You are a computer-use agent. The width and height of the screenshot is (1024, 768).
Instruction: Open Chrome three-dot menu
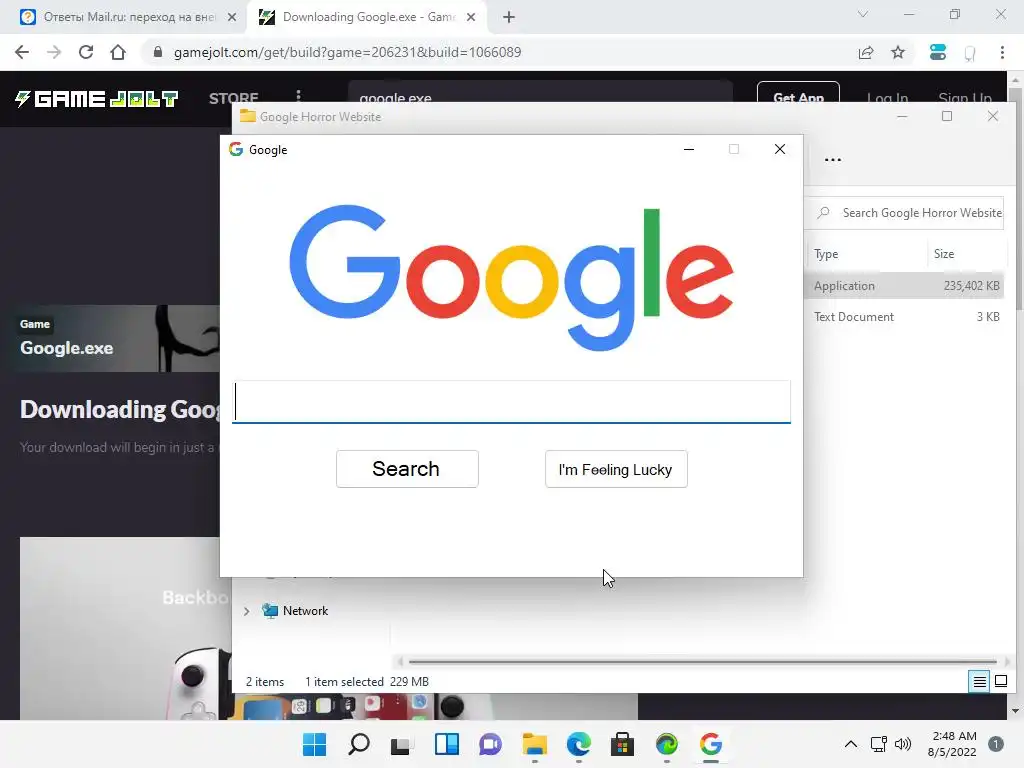coord(1002,52)
